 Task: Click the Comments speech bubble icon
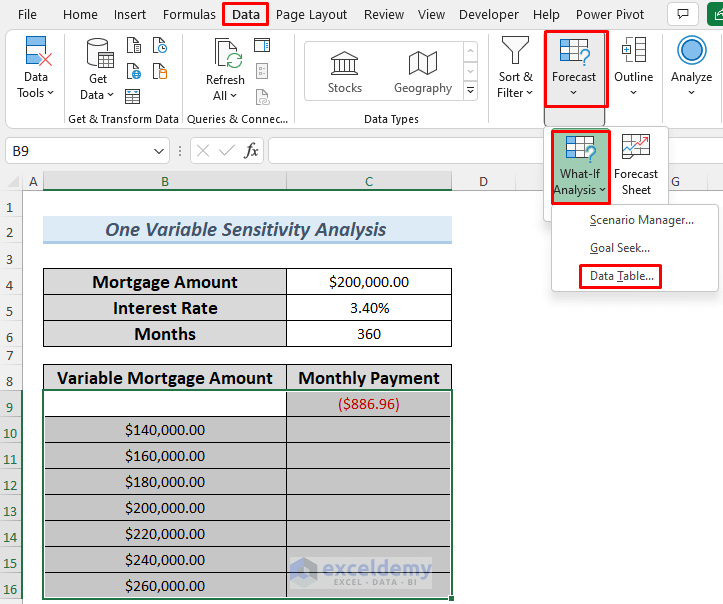[683, 14]
